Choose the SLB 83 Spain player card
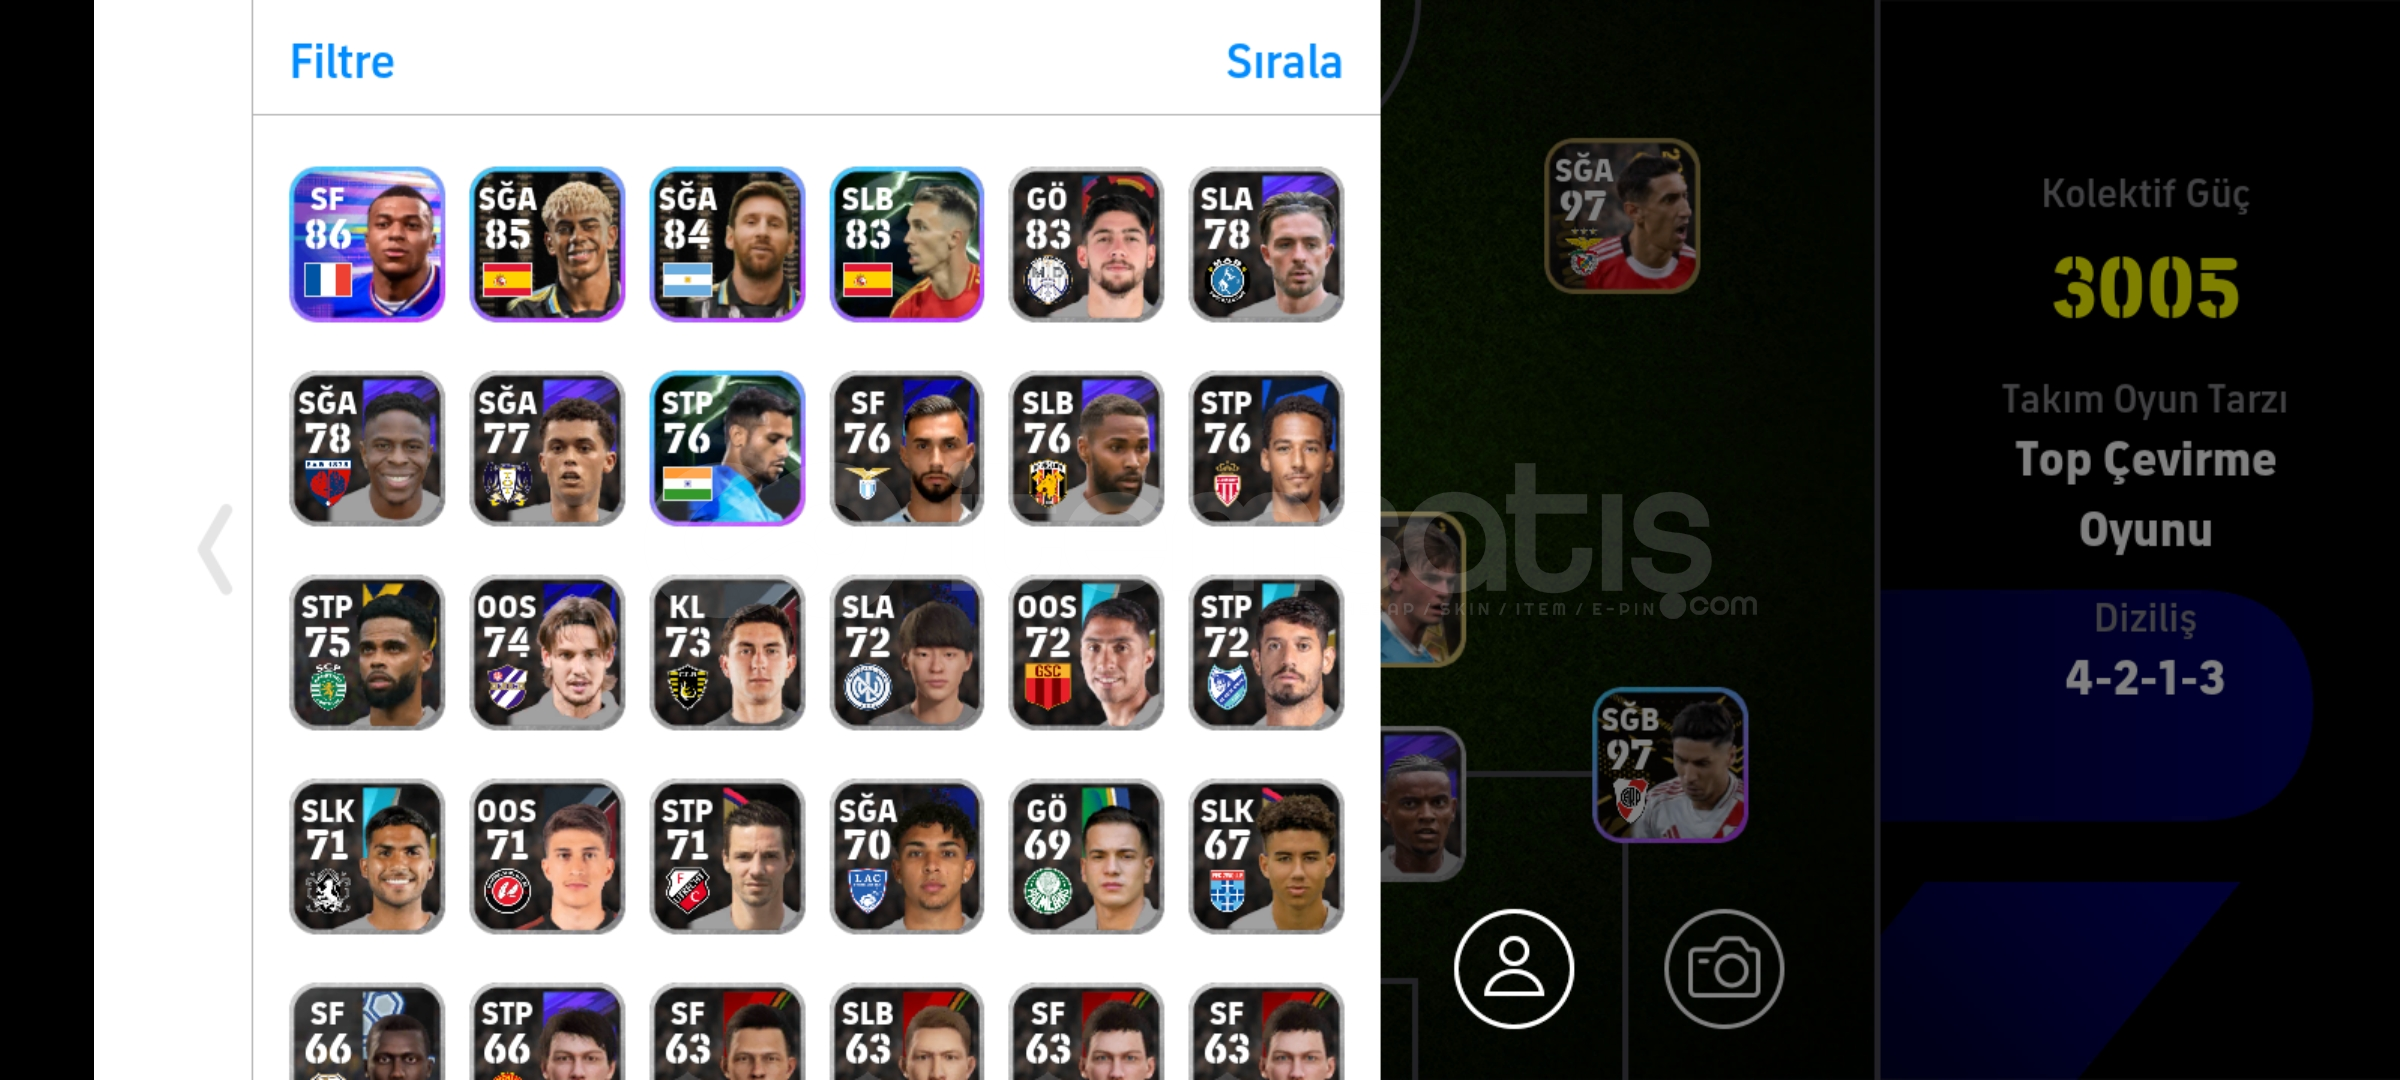This screenshot has height=1080, width=2400. [907, 244]
